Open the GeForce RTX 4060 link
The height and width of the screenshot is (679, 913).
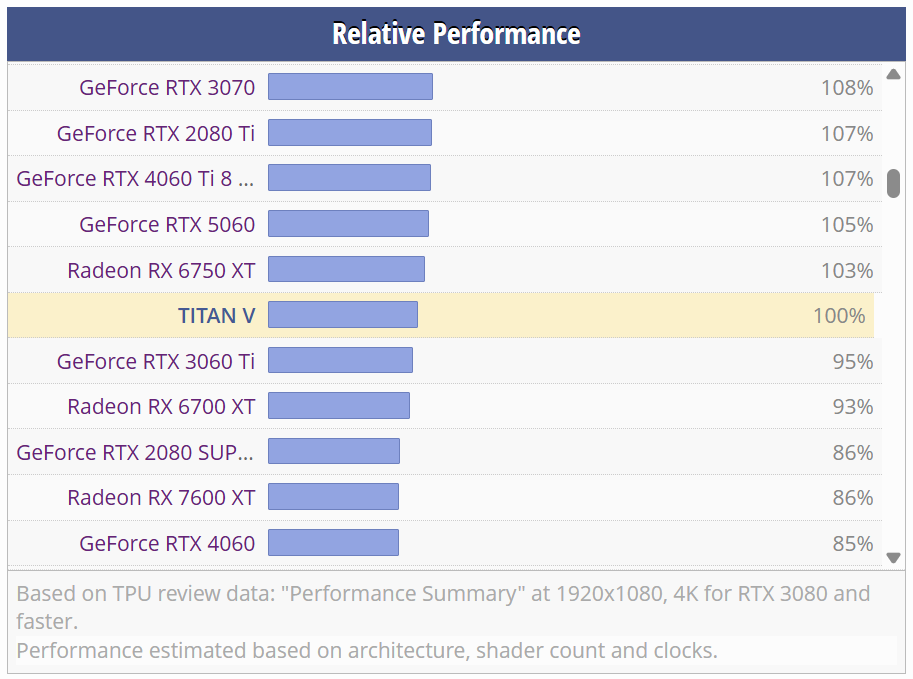(x=167, y=544)
